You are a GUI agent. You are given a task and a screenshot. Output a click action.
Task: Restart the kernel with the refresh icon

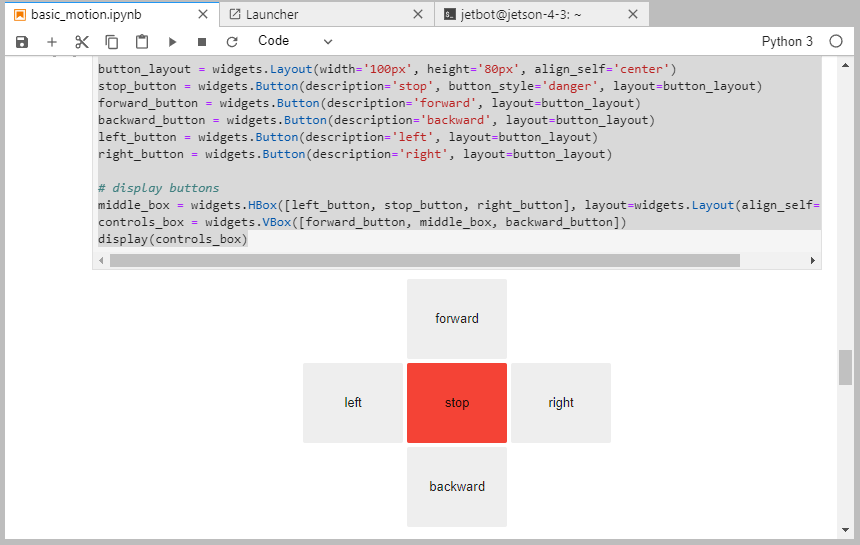(232, 42)
